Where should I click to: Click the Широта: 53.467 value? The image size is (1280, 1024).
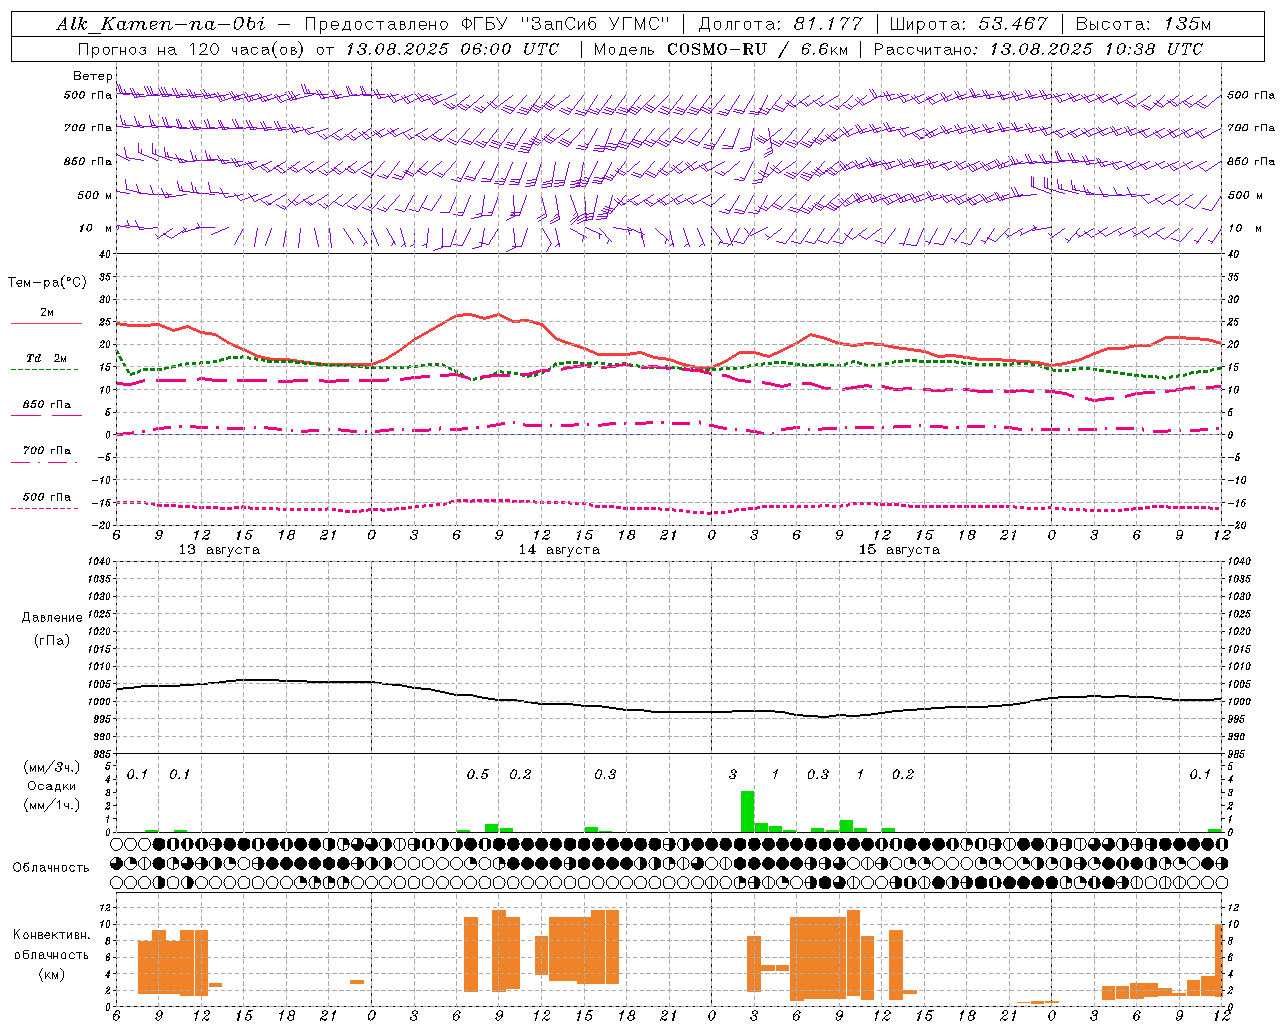click(968, 24)
